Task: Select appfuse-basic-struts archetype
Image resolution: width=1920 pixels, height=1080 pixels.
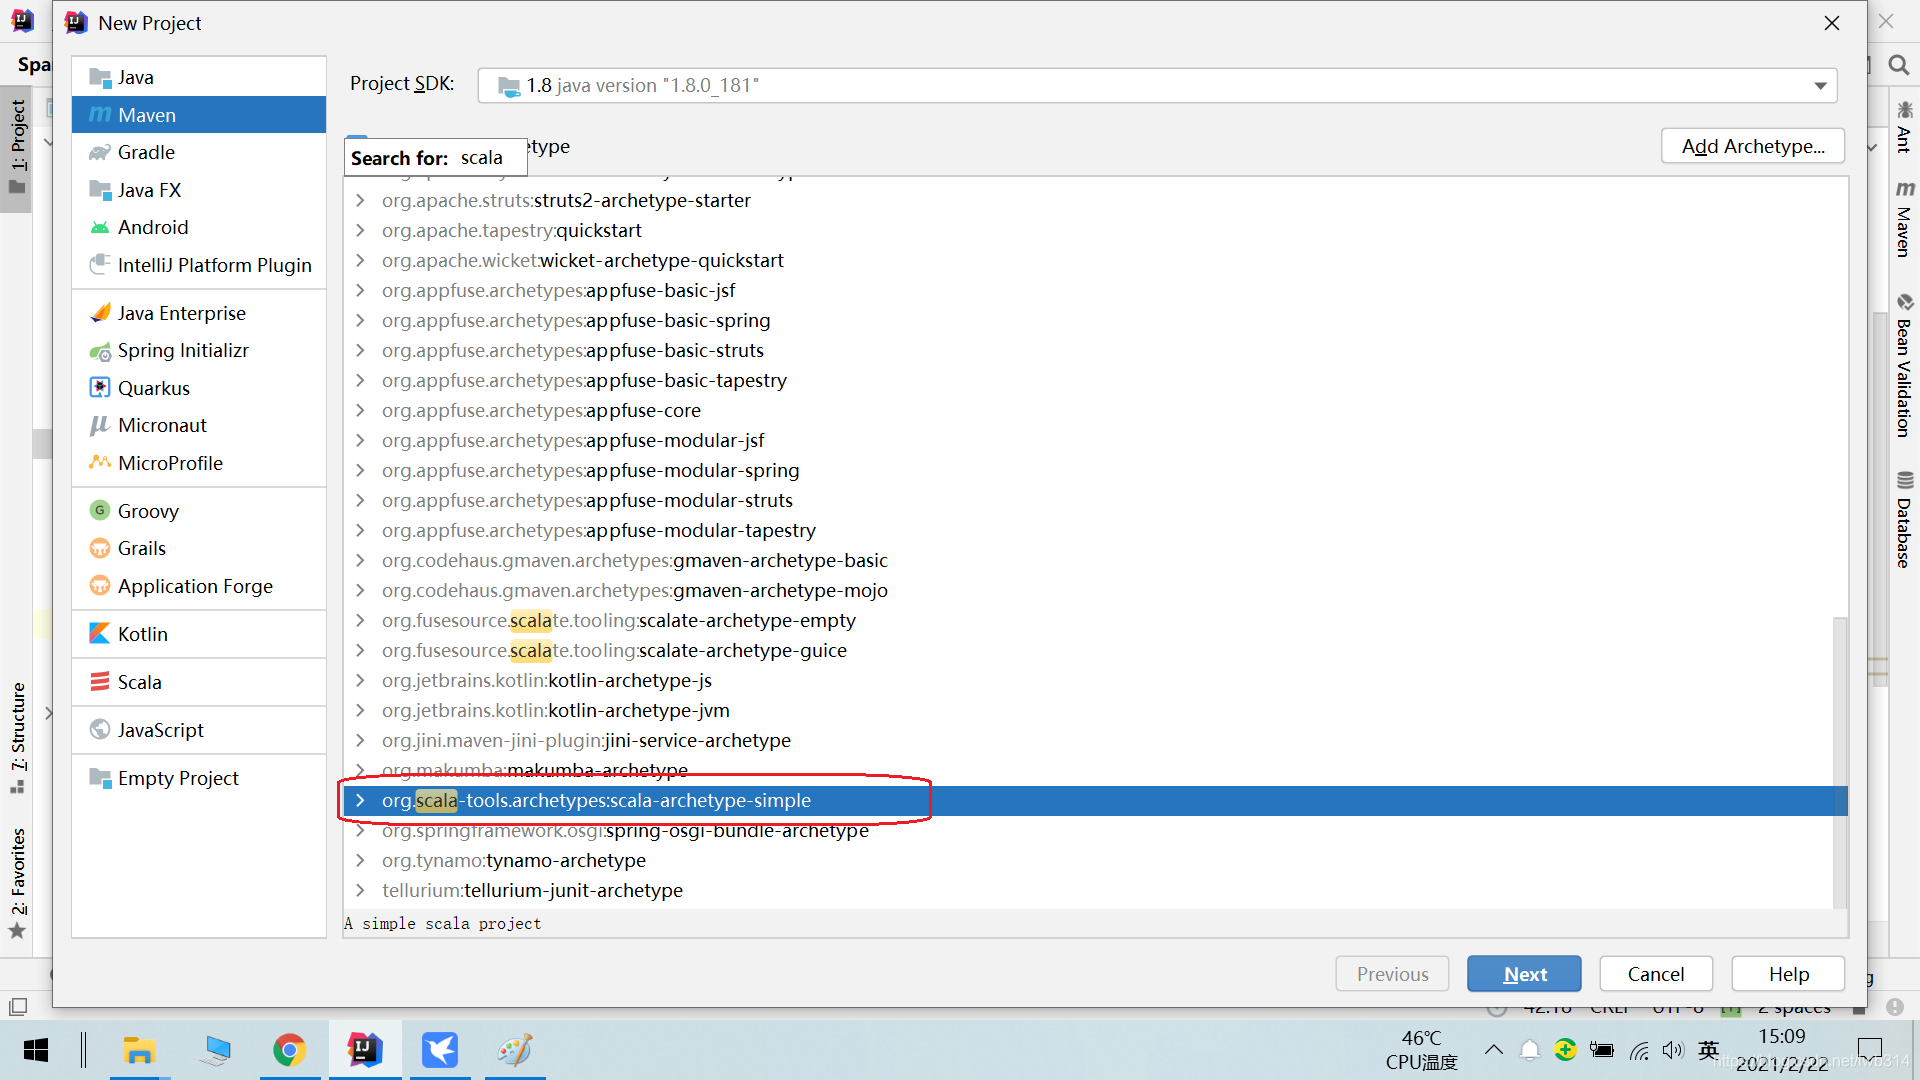Action: pos(572,350)
